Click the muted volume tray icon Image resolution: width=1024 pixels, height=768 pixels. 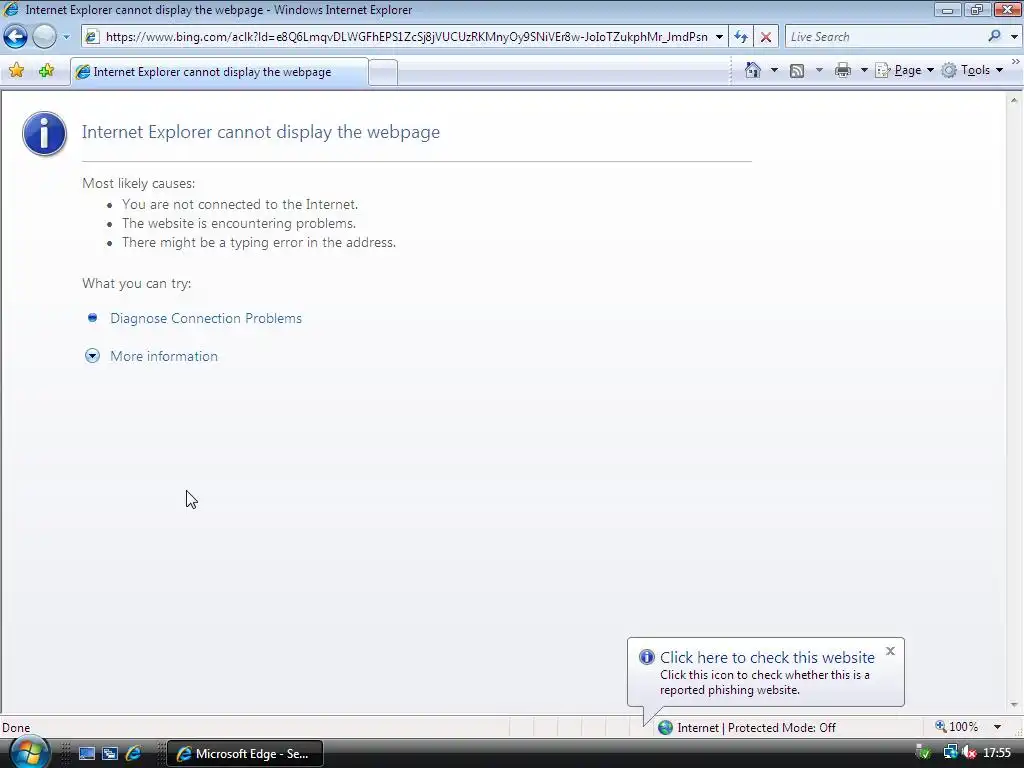point(969,753)
